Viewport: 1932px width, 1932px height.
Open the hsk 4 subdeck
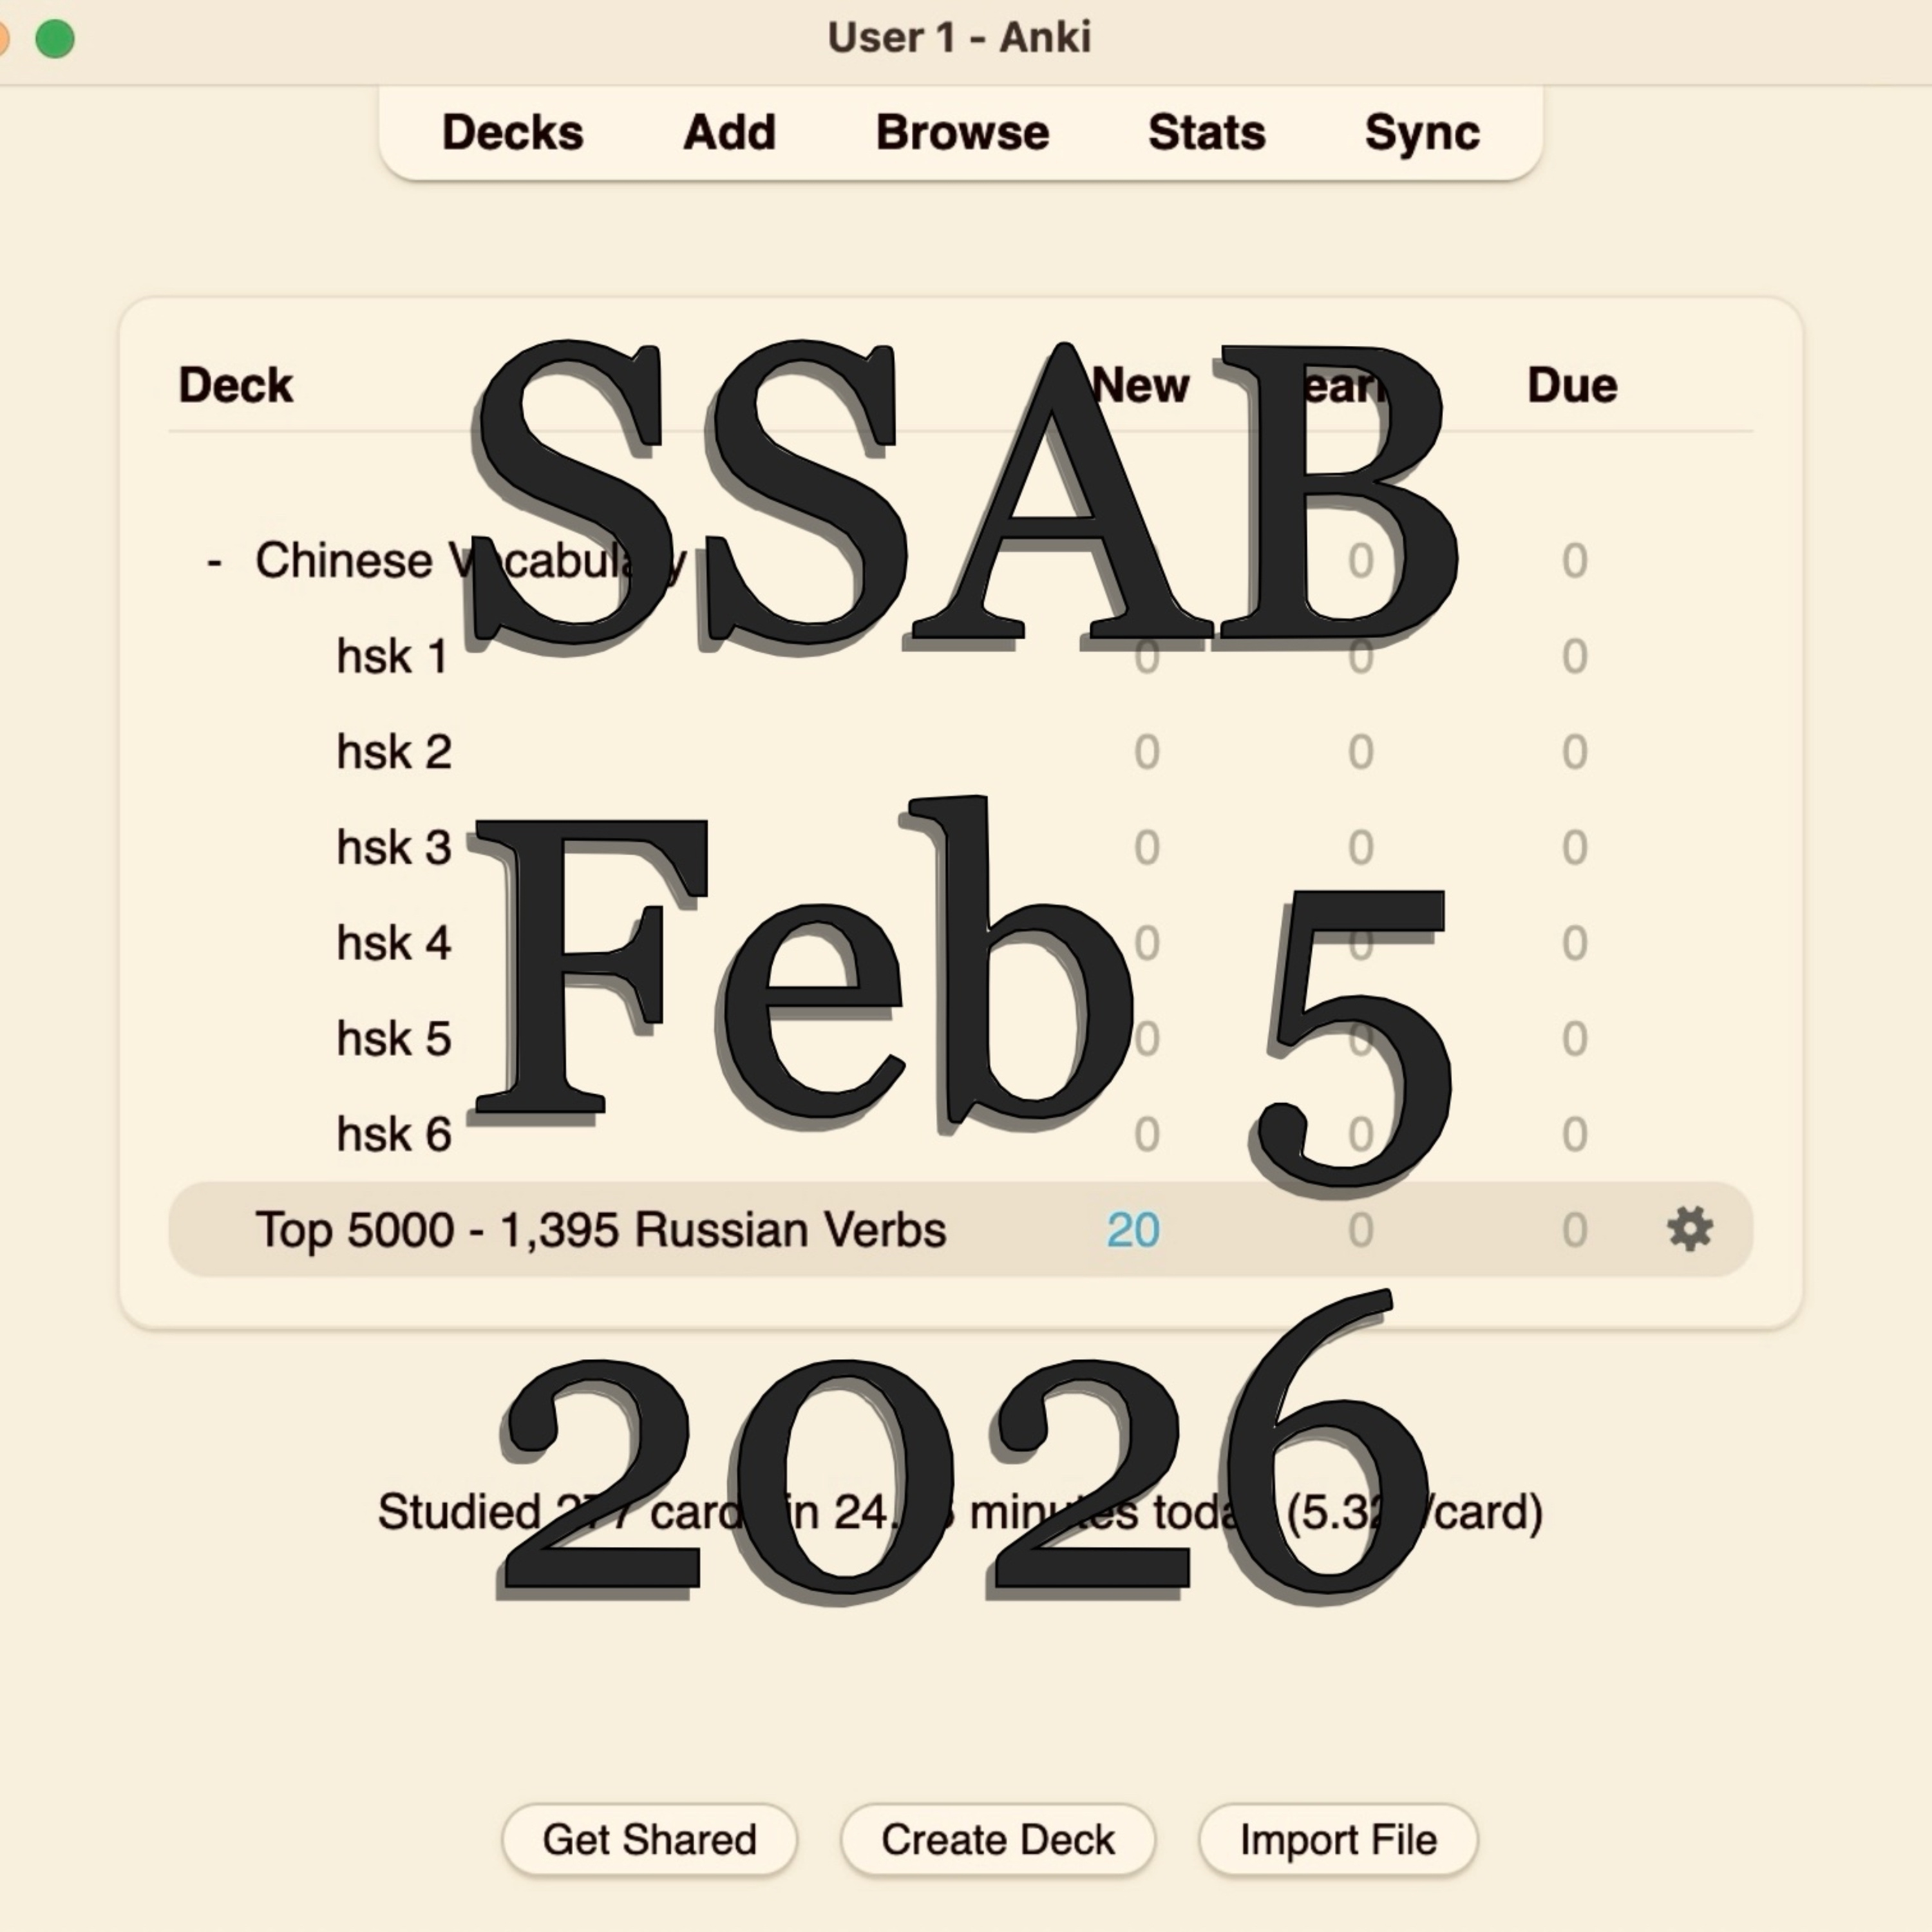point(394,943)
